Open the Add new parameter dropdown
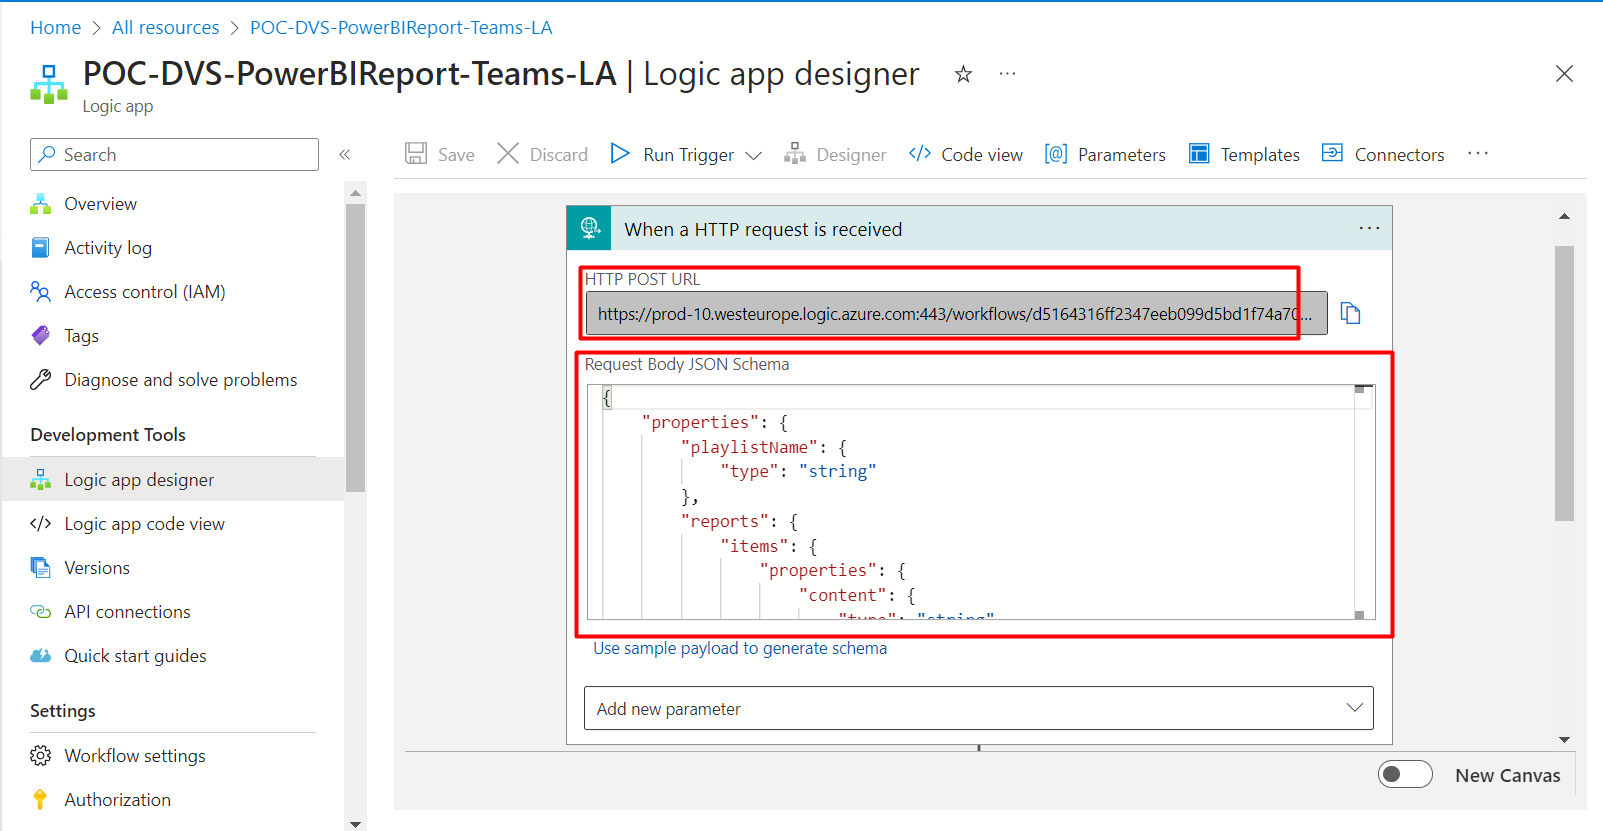The height and width of the screenshot is (831, 1603). (978, 708)
